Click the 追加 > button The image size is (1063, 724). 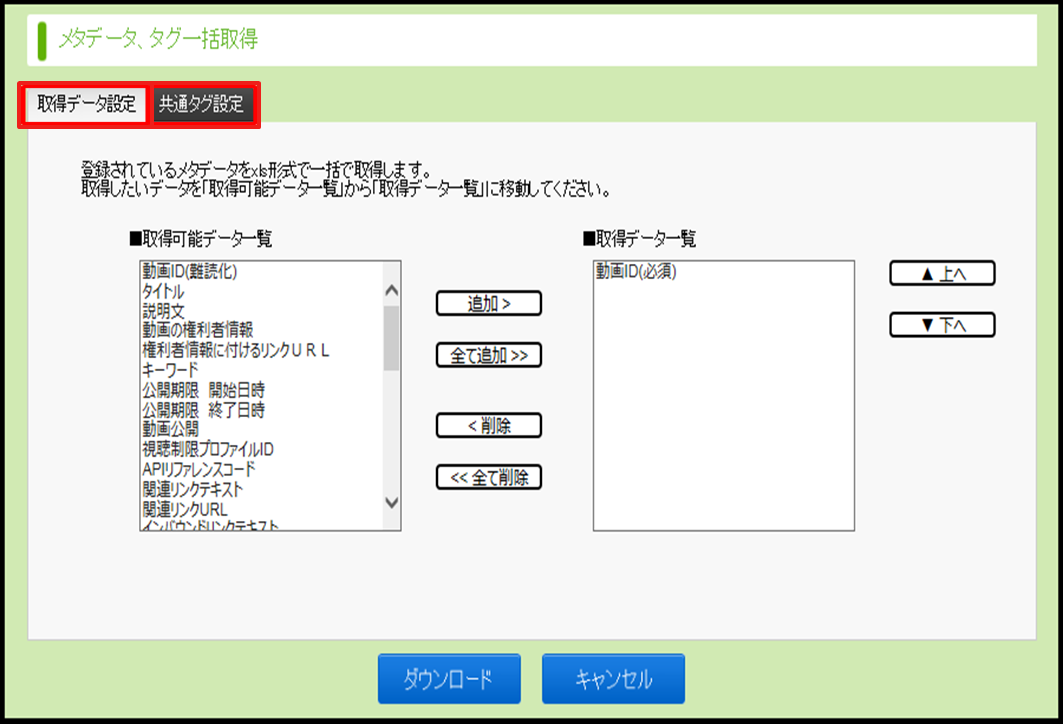point(489,304)
